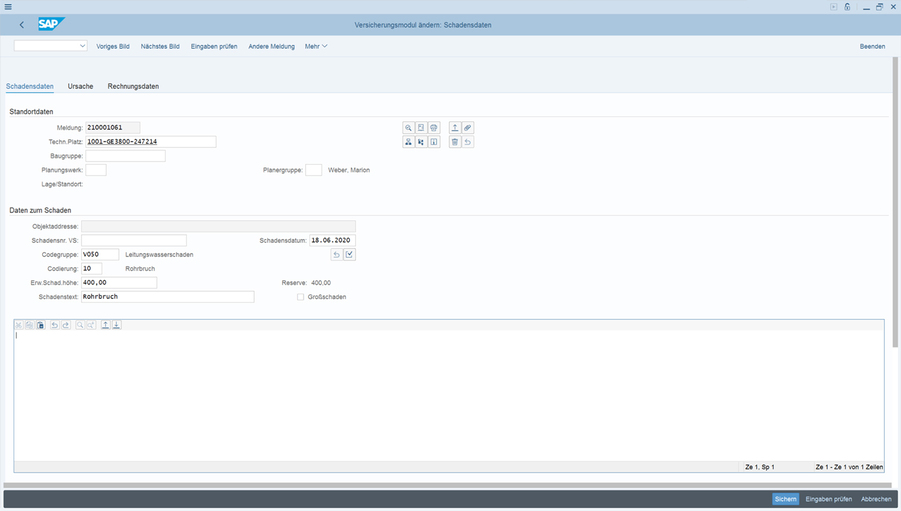Click the back arrow next to SAP logo

[22, 24]
